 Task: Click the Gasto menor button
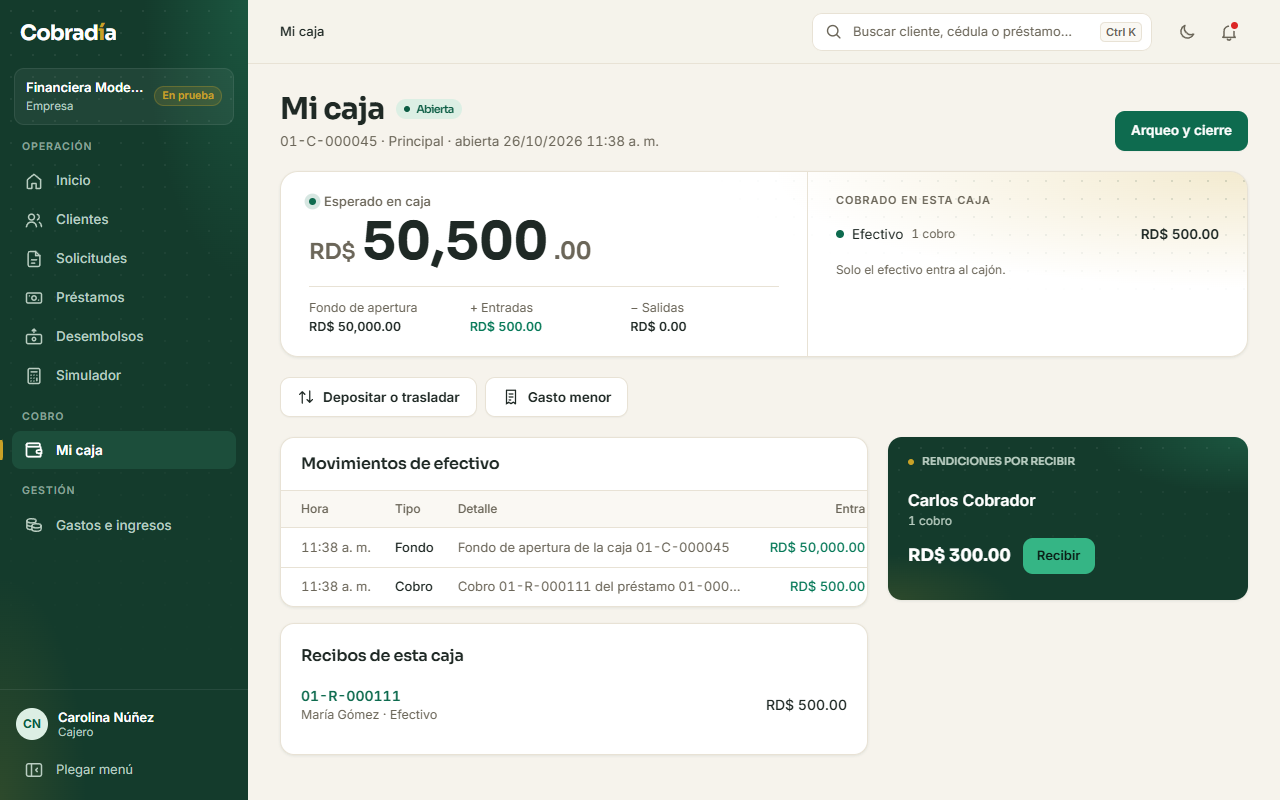point(556,397)
